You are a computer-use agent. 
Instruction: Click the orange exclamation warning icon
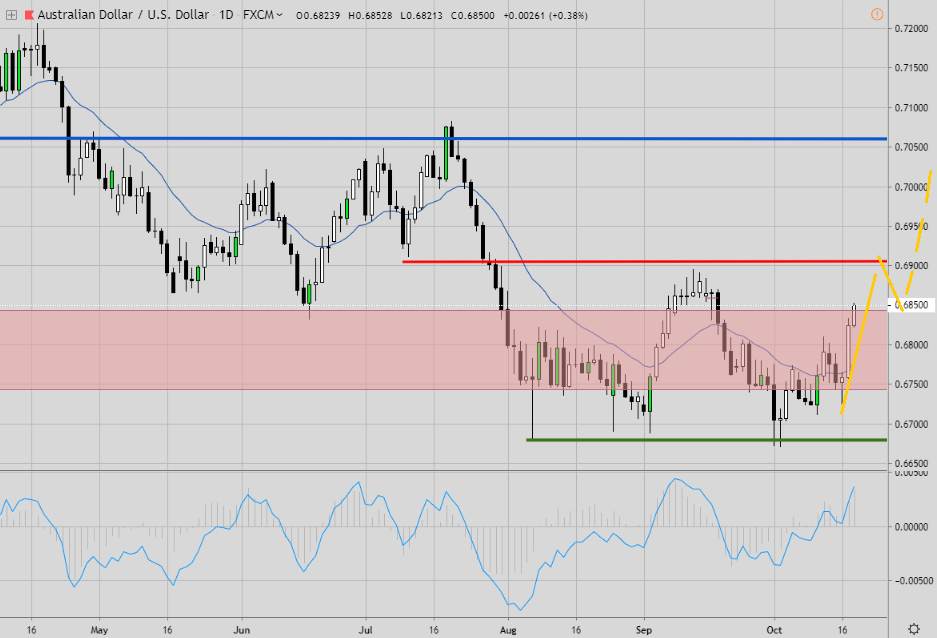pyautogui.click(x=877, y=14)
